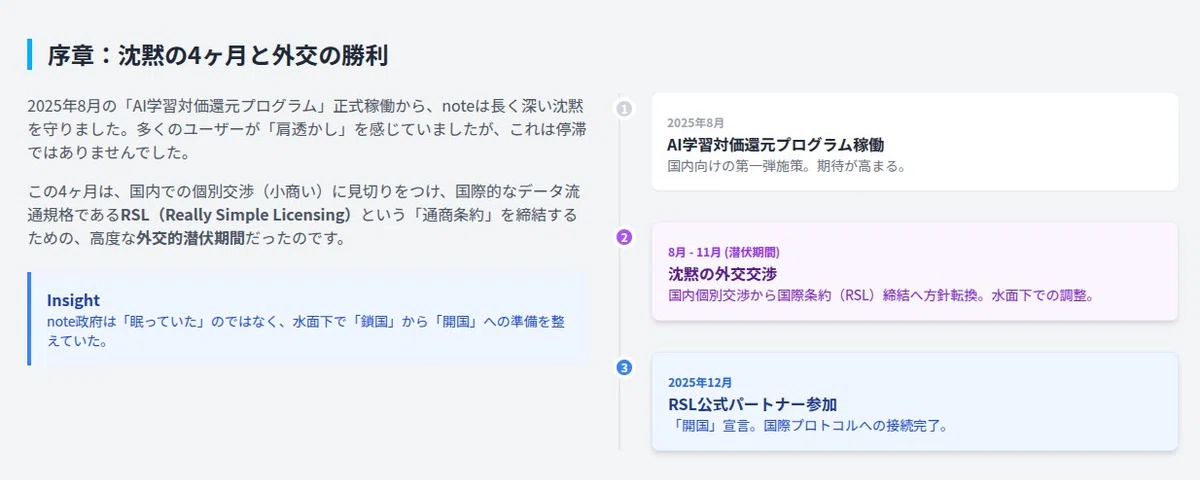Click the date label 2025年8月
Screen dimensions: 1200x480
point(696,122)
